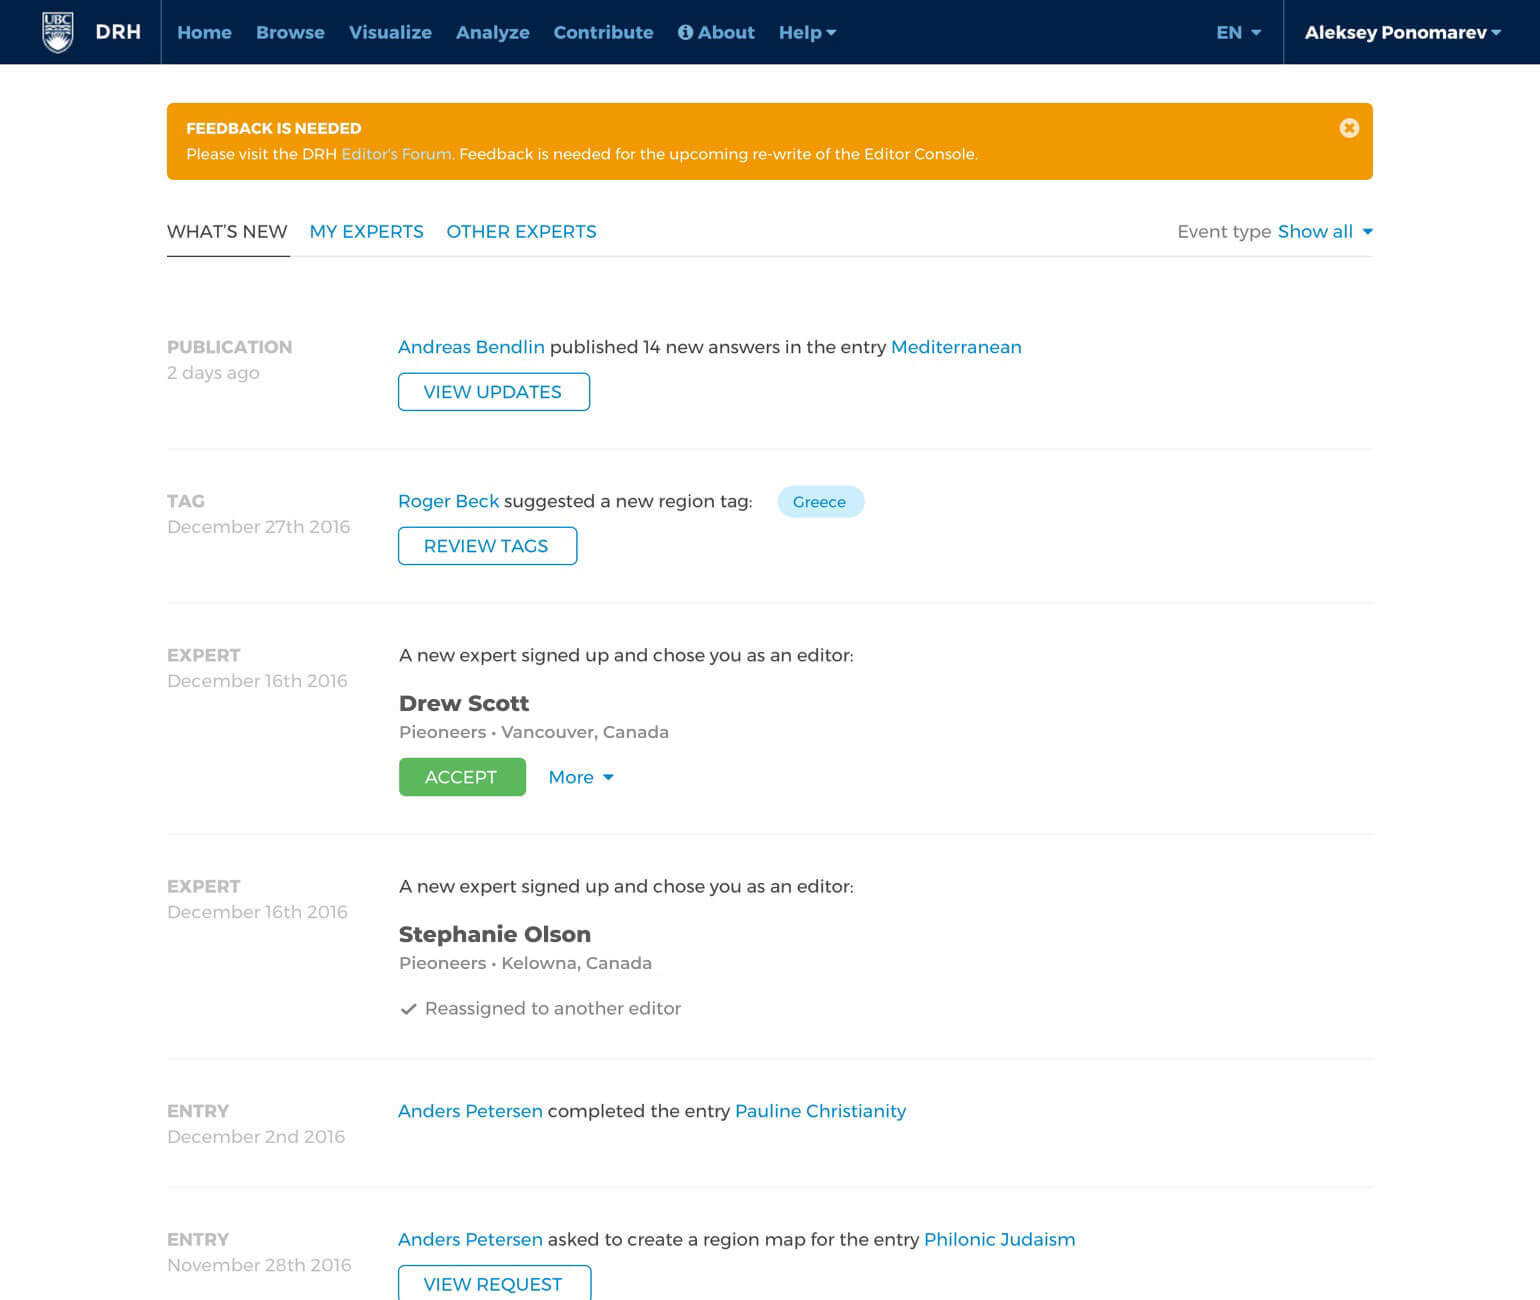Viewport: 1540px width, 1300px height.
Task: Select the What's New tab
Action: coord(227,231)
